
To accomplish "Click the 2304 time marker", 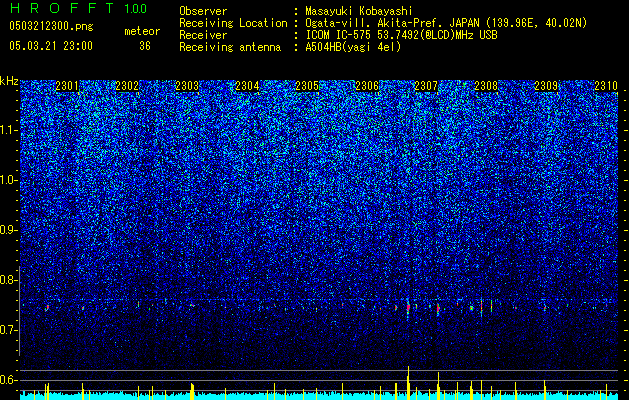I will 247,86.
